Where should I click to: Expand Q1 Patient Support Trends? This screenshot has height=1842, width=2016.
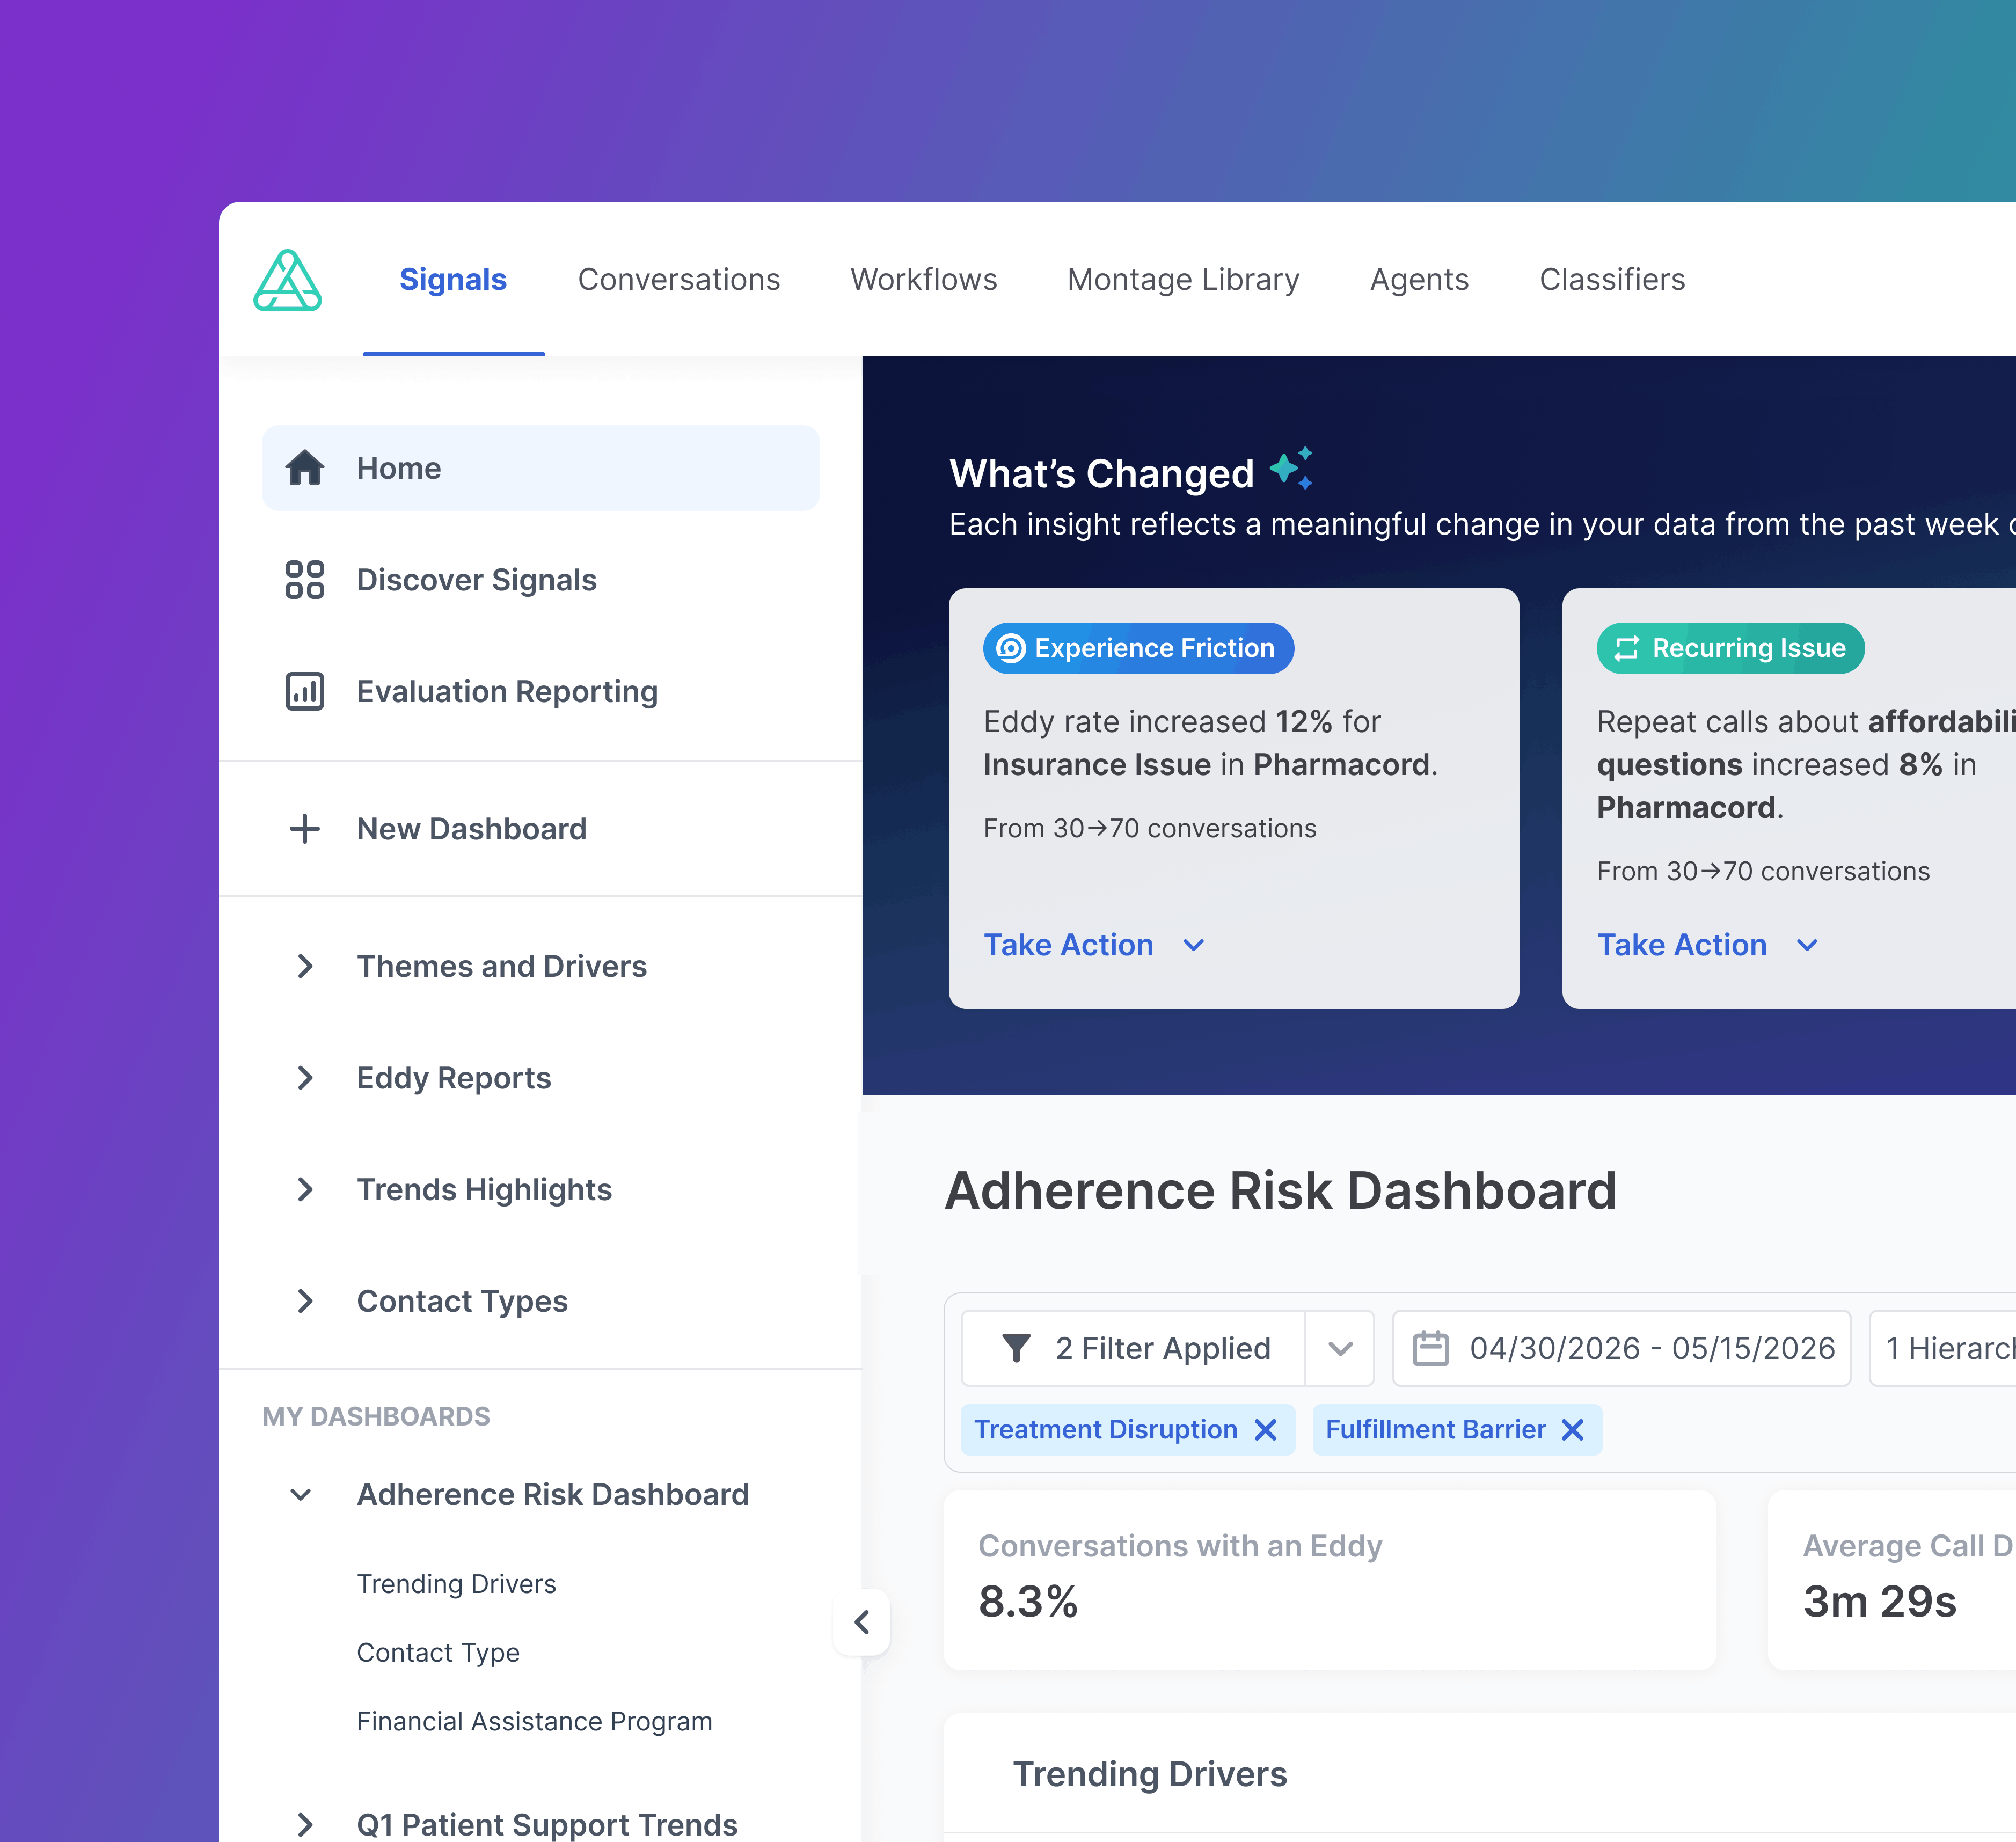point(305,1824)
